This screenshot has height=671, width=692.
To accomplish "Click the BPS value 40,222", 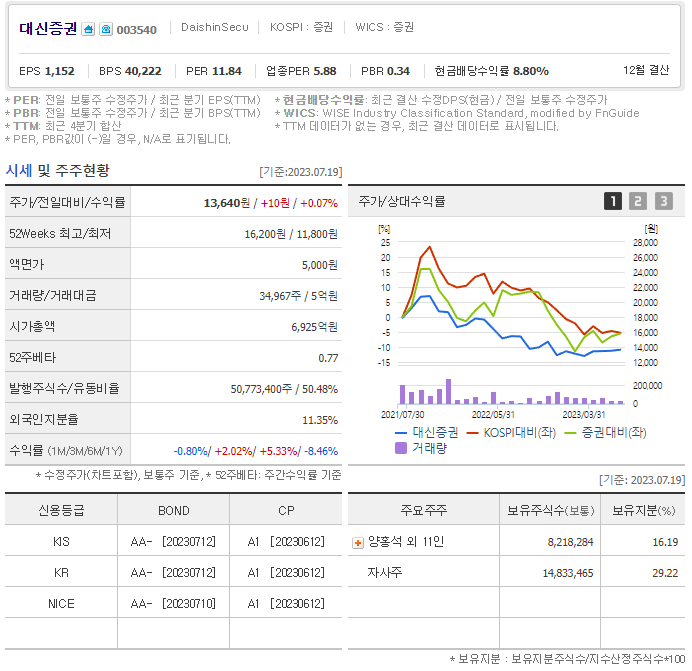I will (x=143, y=71).
